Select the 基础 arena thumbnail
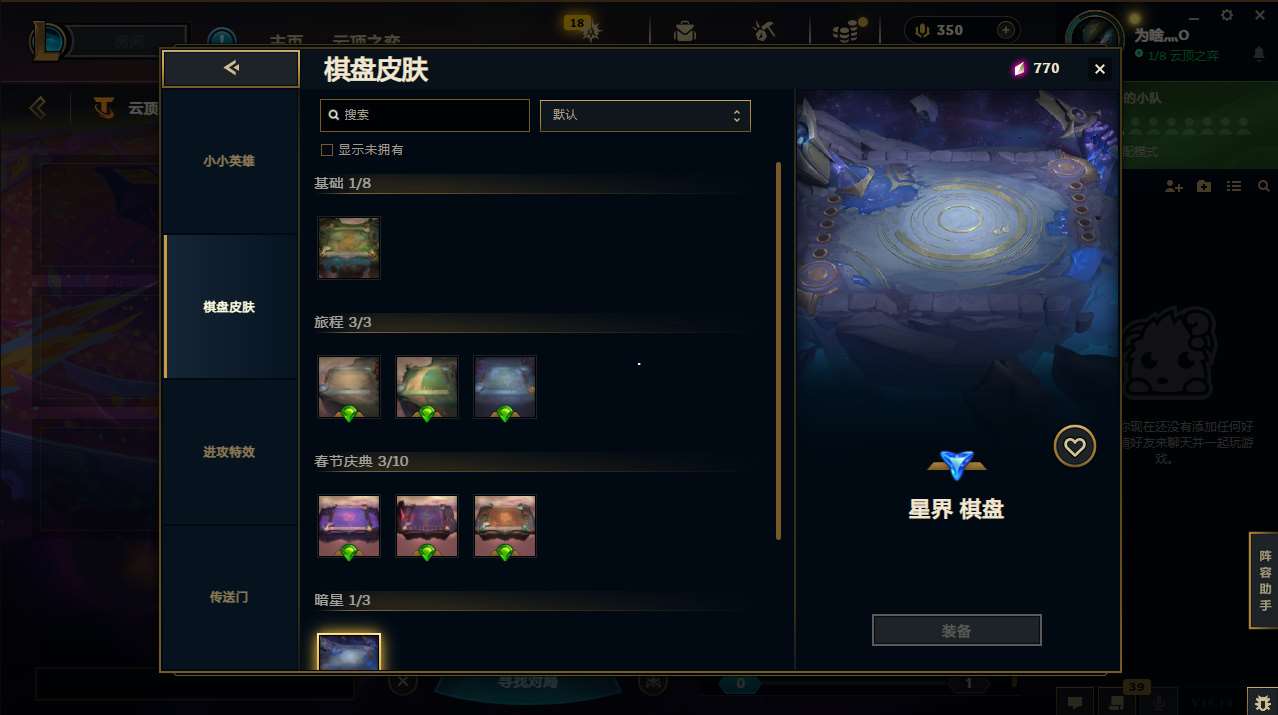 point(349,247)
